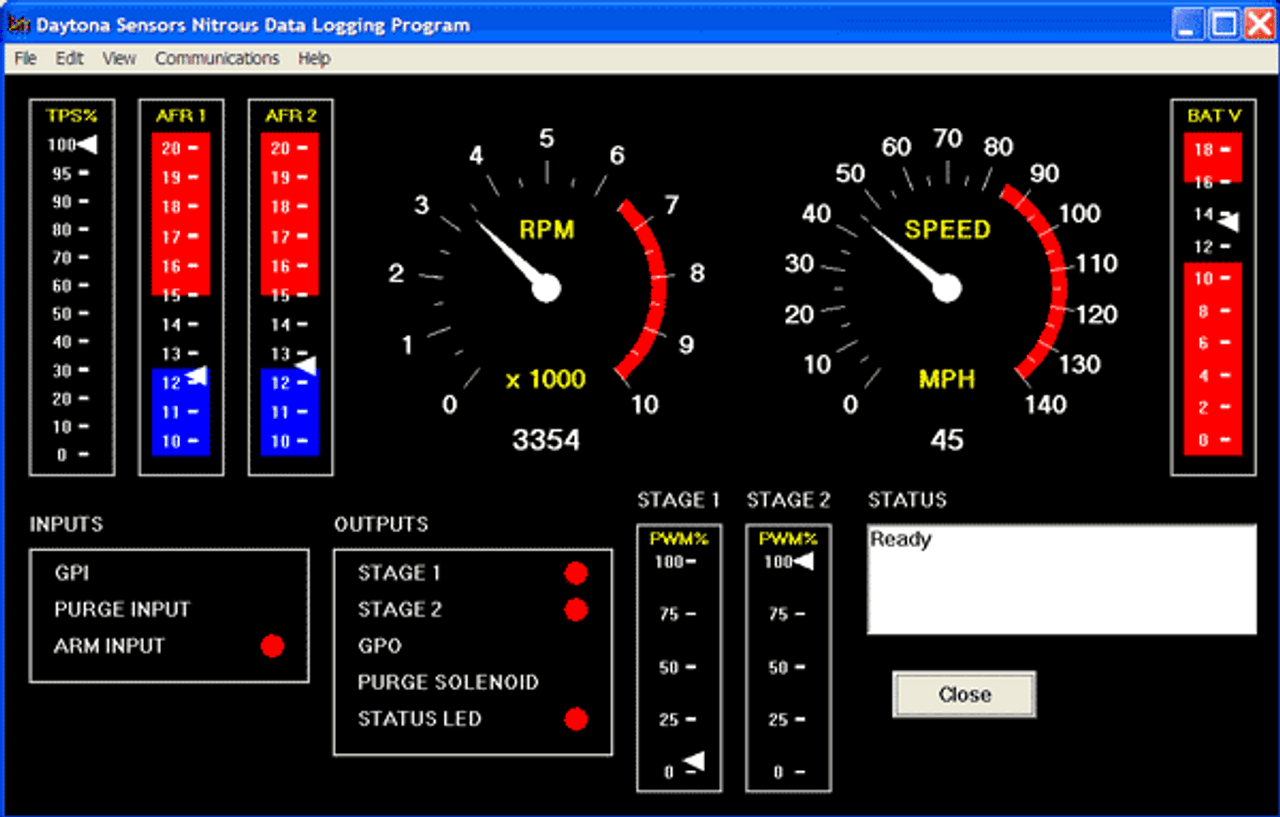Click the RPM dial needle hub
1280x817 pixels.
(x=546, y=288)
